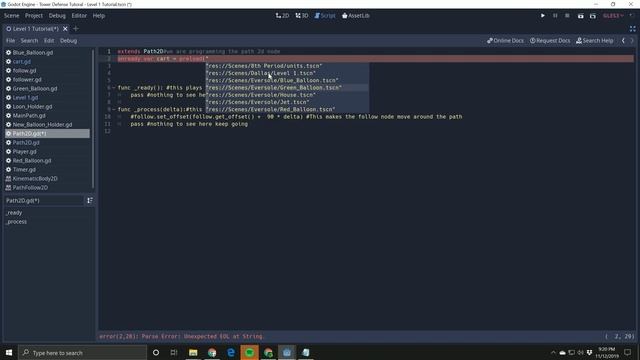The width and height of the screenshot is (640, 360).
Task: Choose Red_Balloon.tscn autocomplete suggestion
Action: (287, 110)
